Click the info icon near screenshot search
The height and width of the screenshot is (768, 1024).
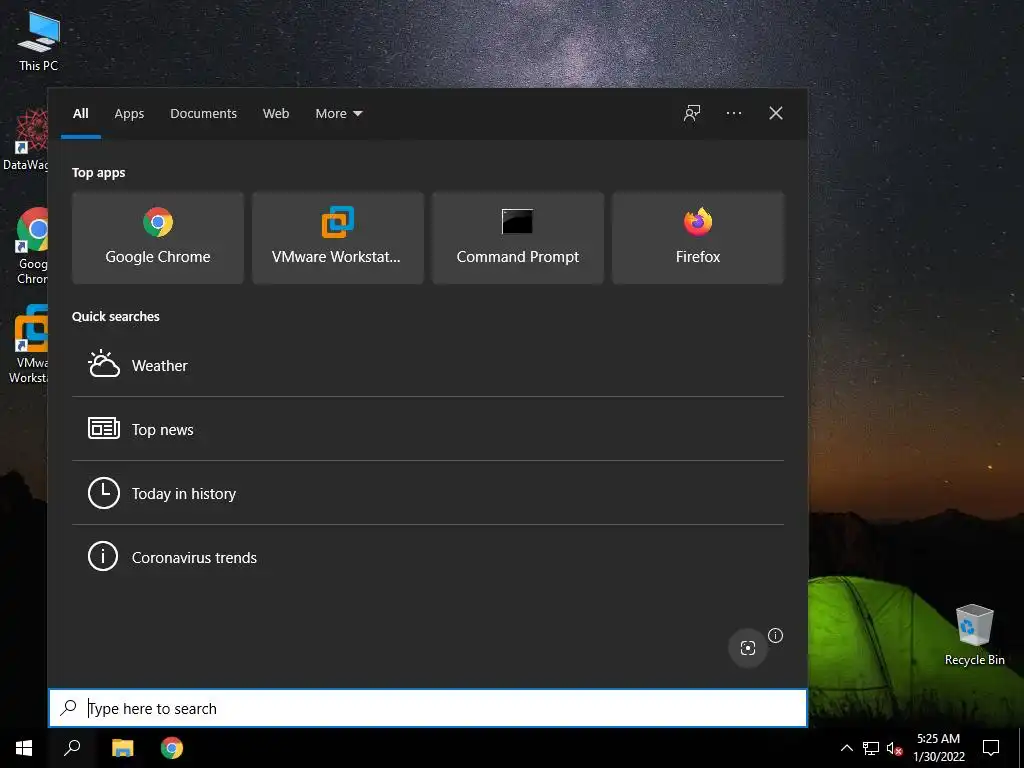(775, 635)
